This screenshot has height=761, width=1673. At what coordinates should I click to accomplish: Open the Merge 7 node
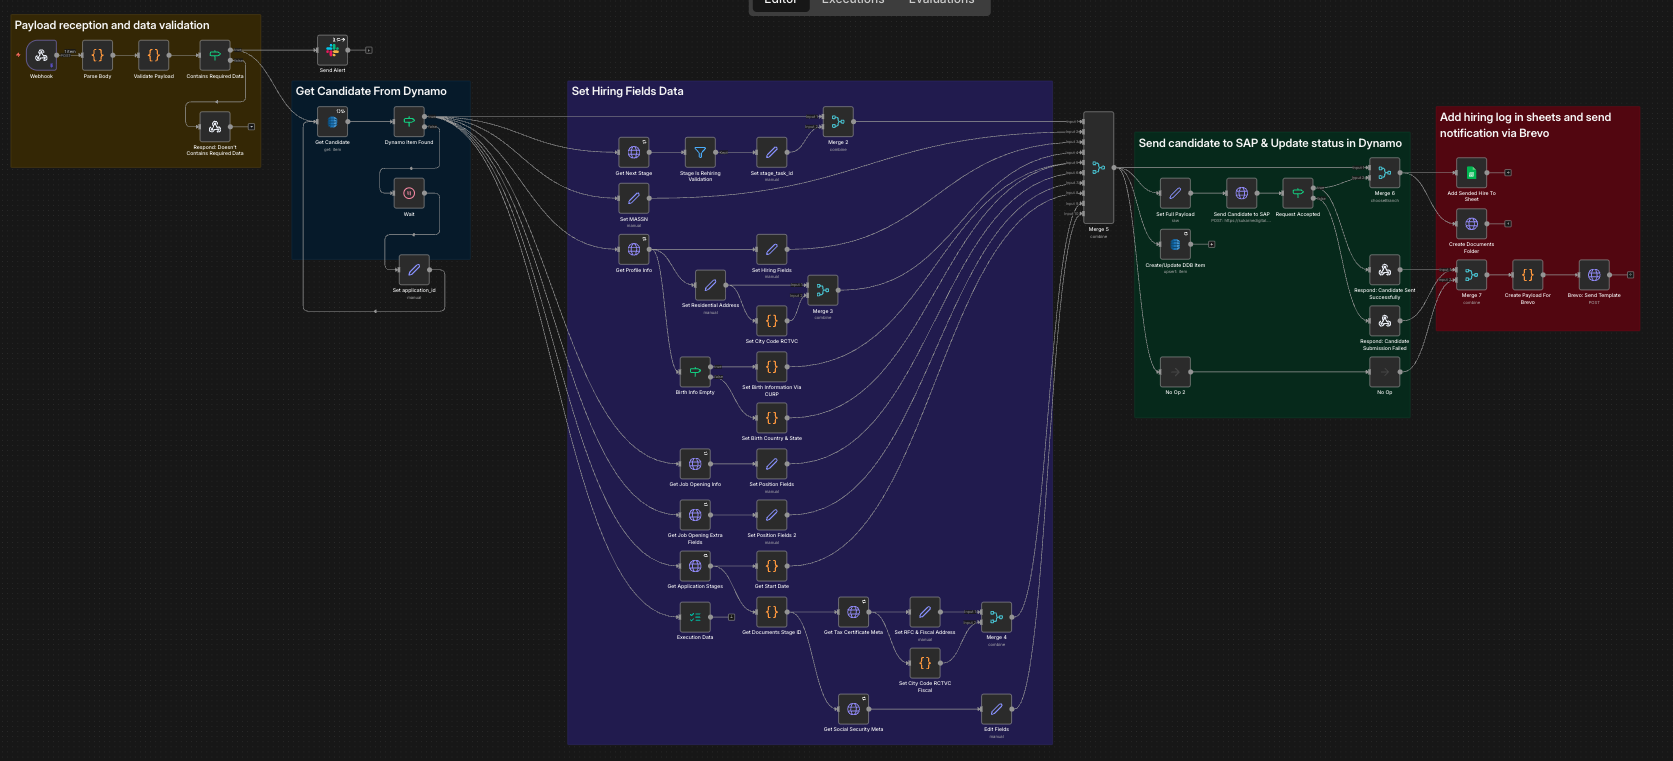pyautogui.click(x=1471, y=275)
